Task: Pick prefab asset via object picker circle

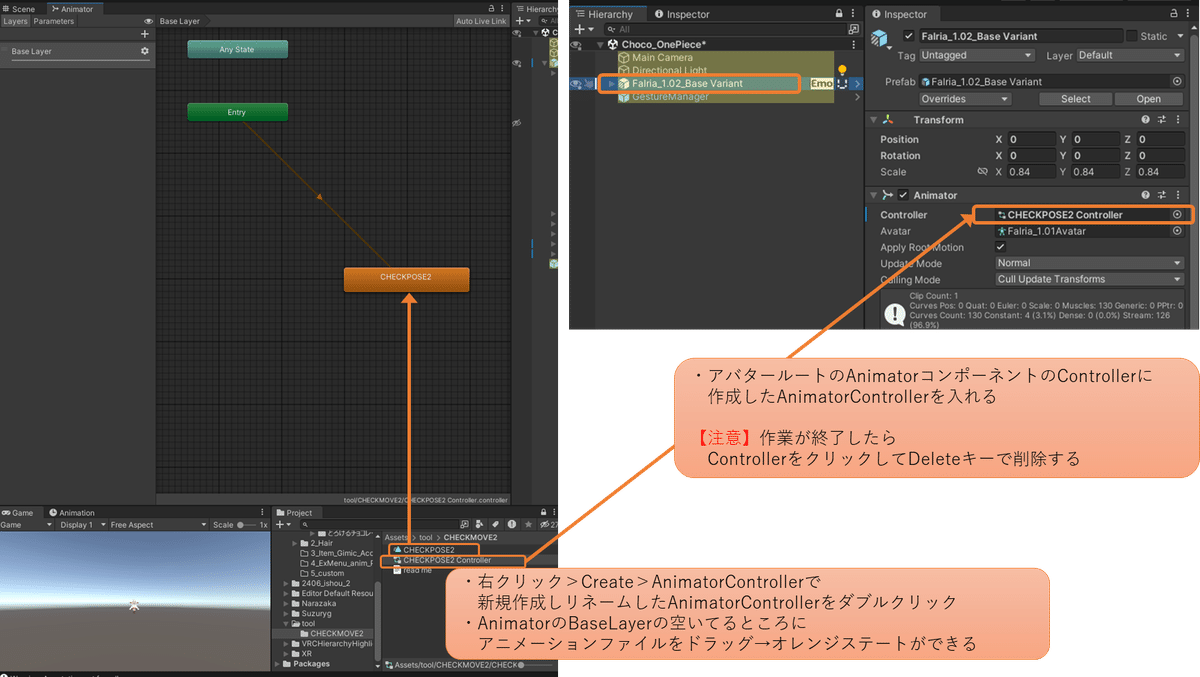Action: (1177, 82)
